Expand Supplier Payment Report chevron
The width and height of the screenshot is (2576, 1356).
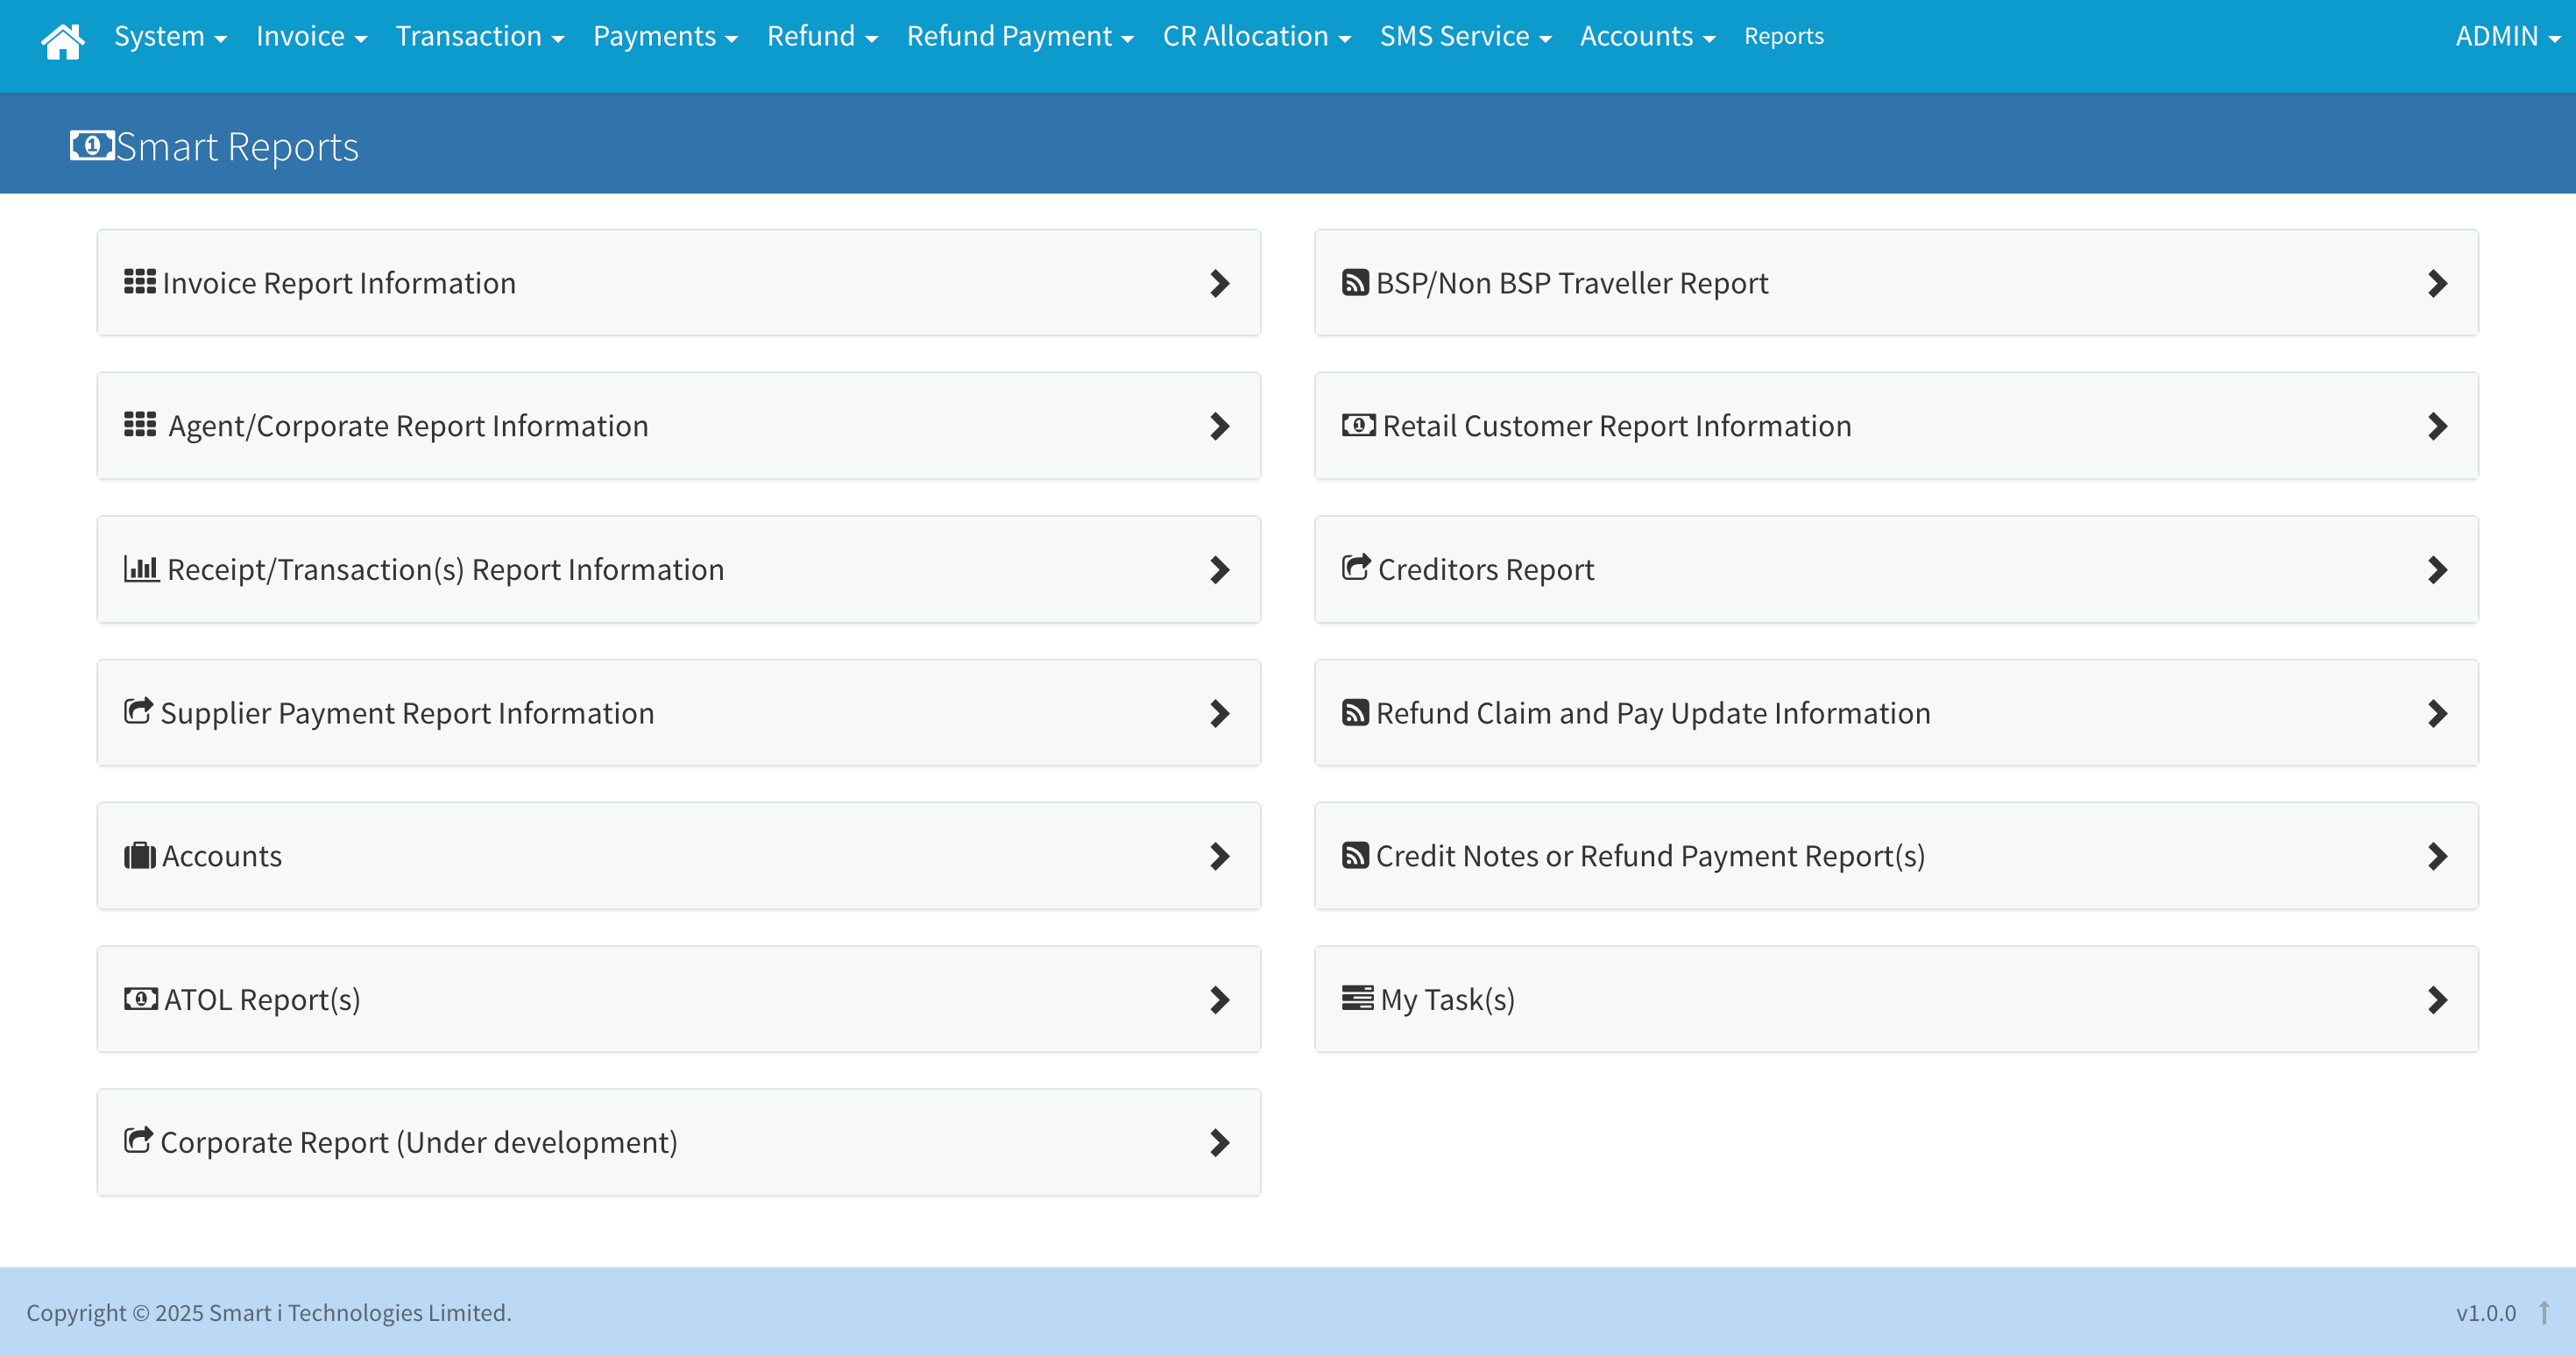[x=1219, y=713]
